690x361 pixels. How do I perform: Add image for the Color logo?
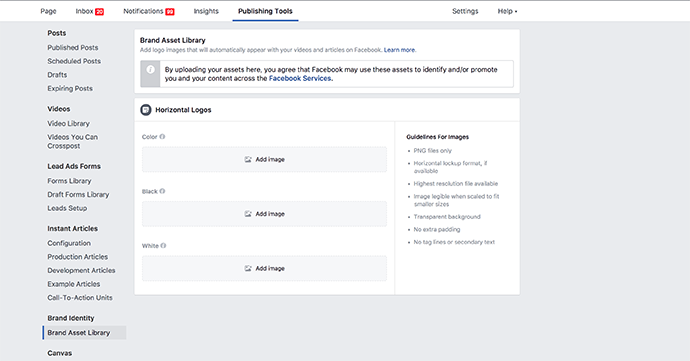tap(264, 159)
